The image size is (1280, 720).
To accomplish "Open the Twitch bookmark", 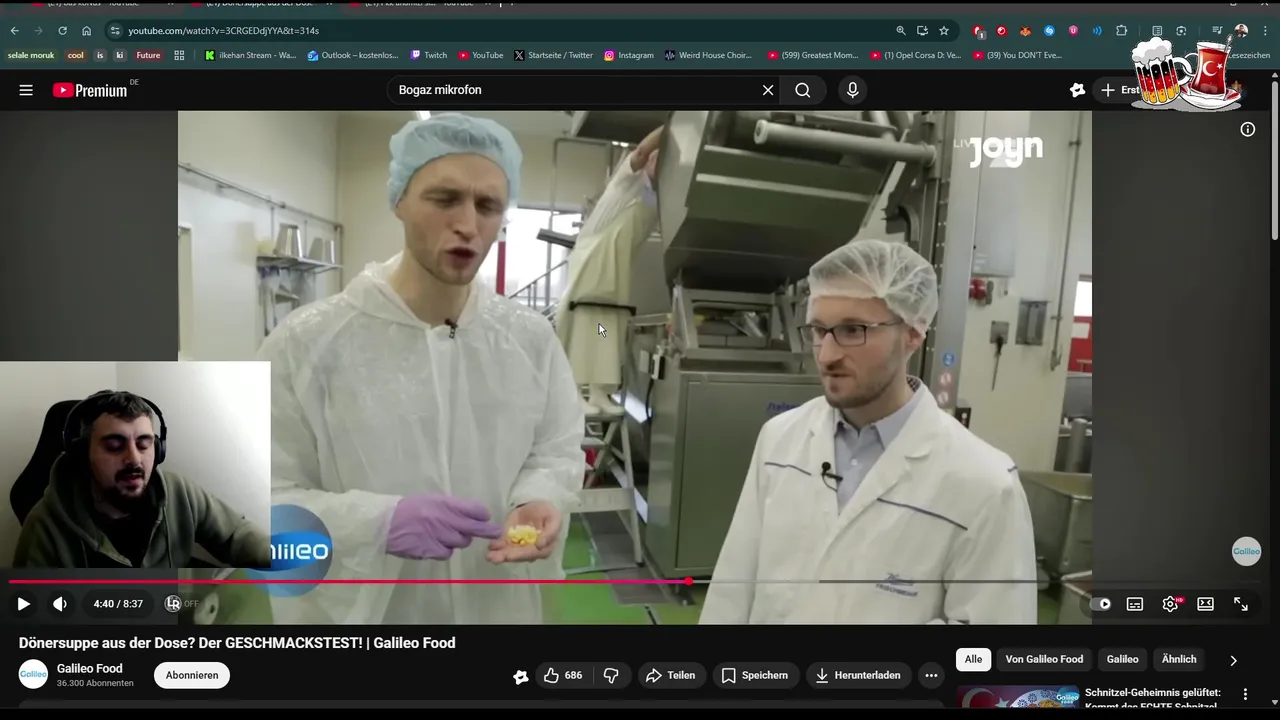I will tap(429, 55).
